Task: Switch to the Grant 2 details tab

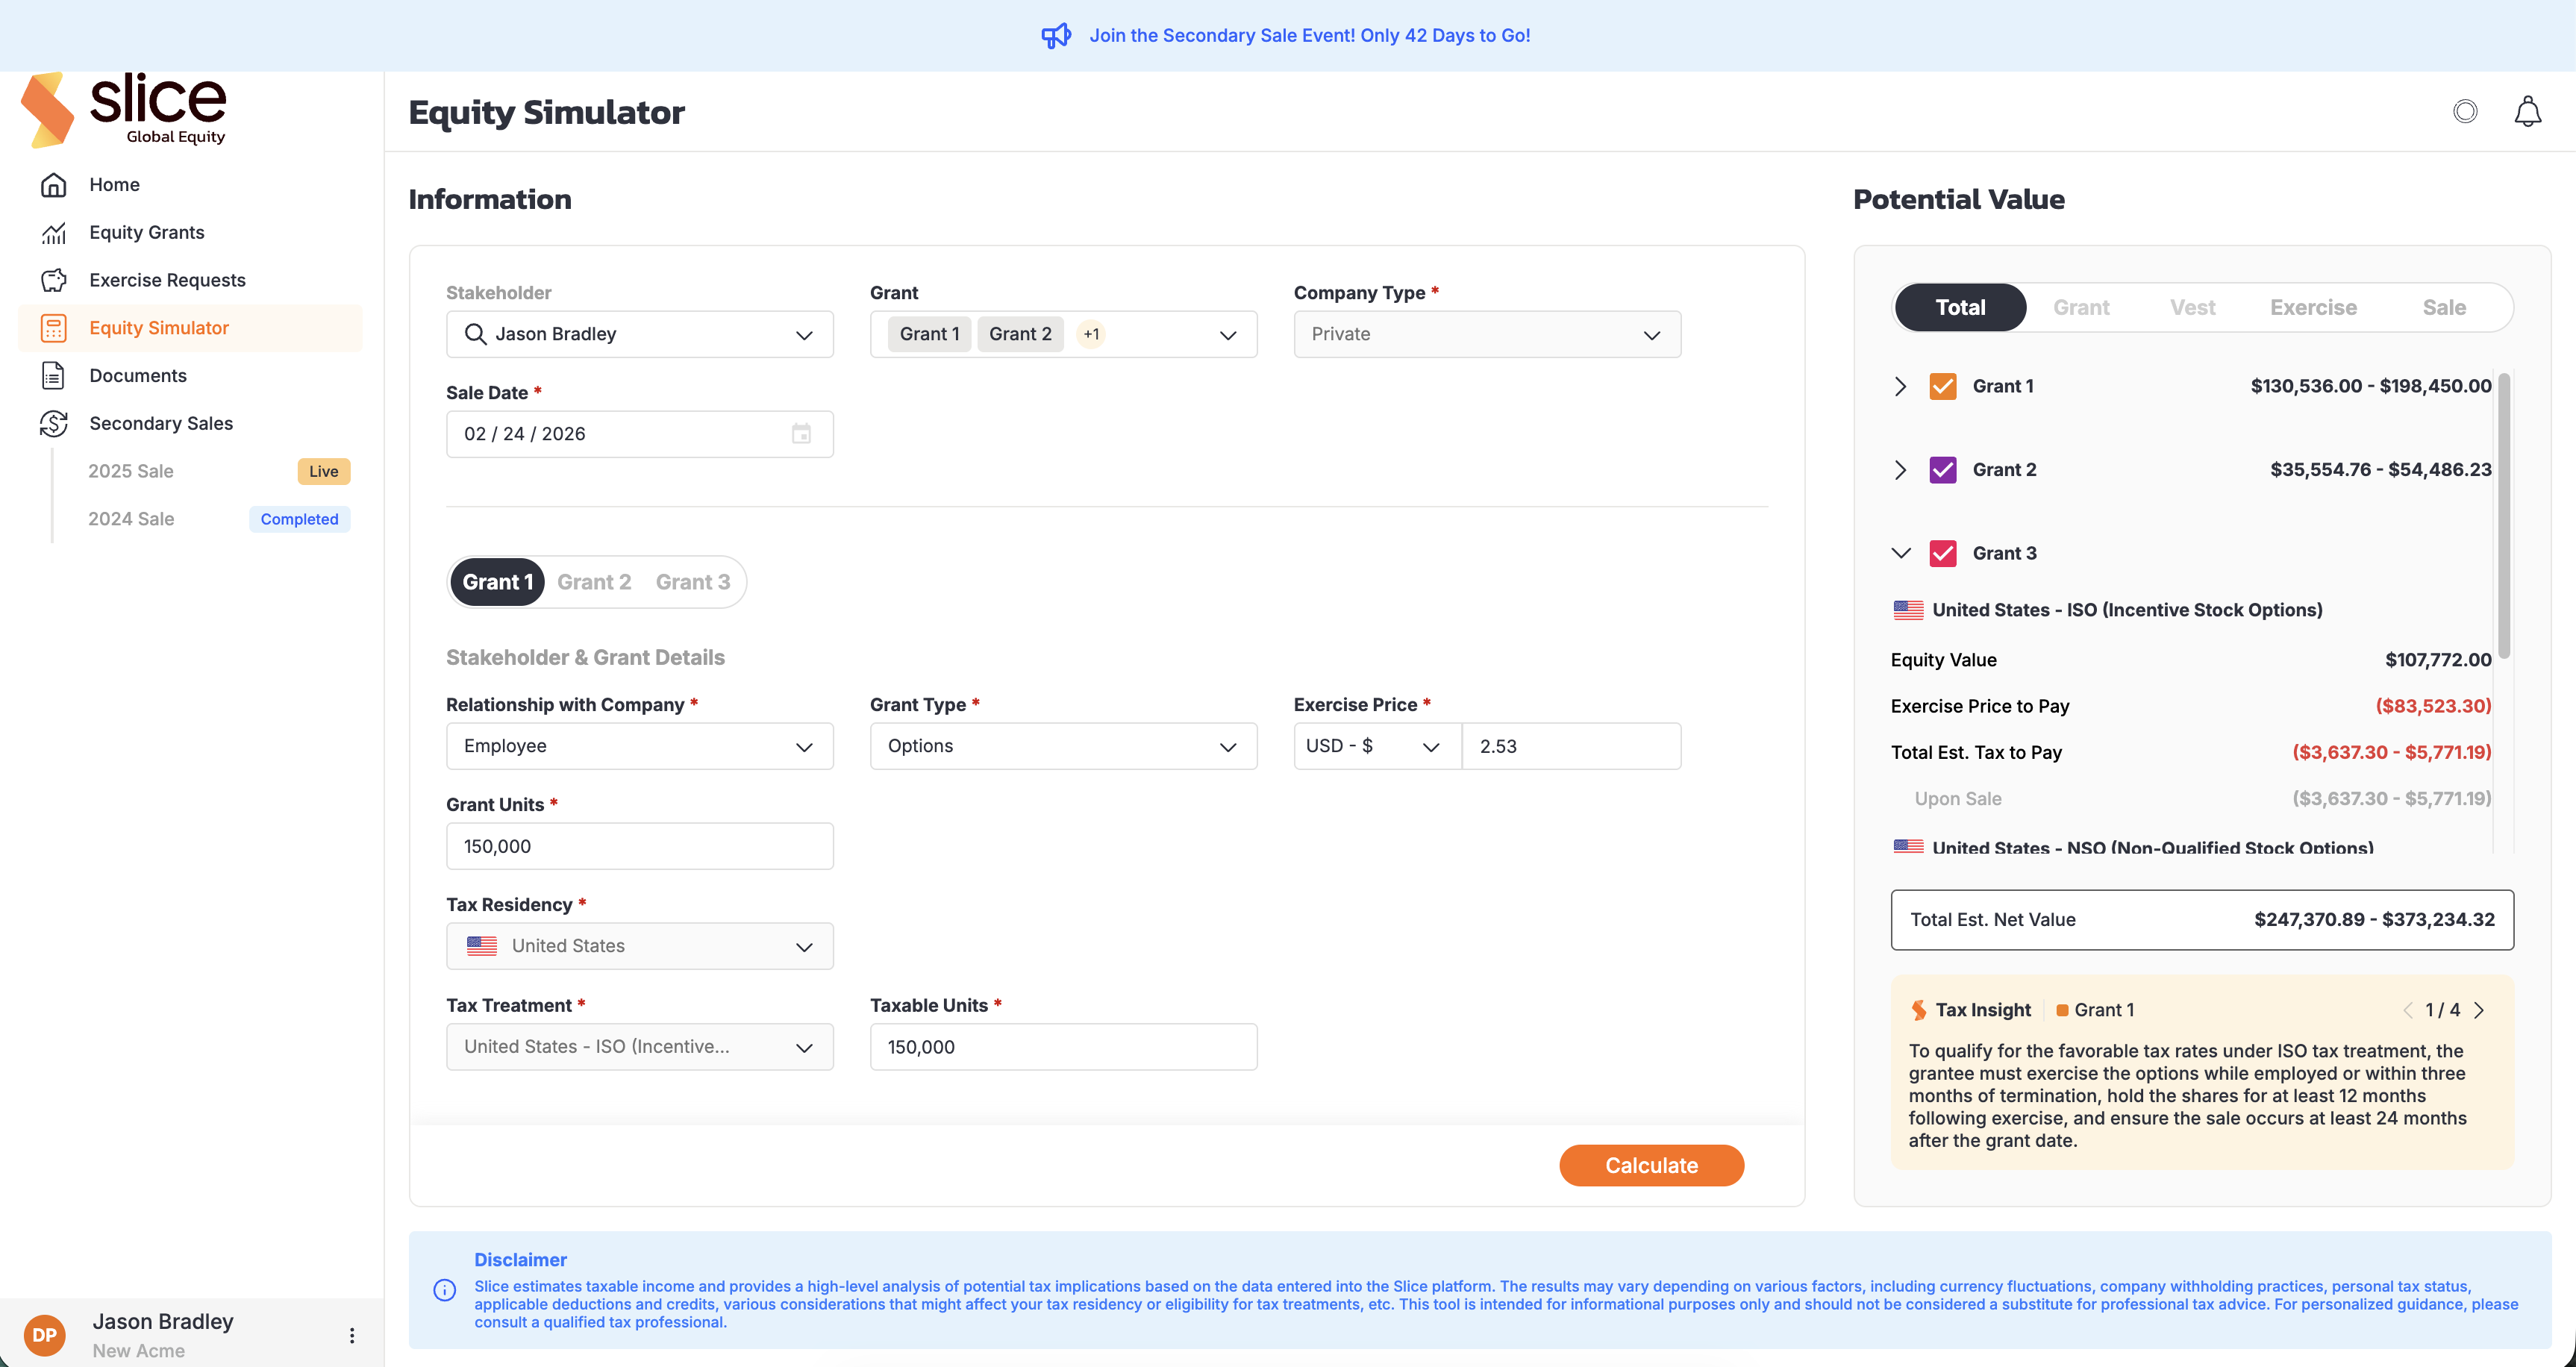Action: [x=594, y=582]
